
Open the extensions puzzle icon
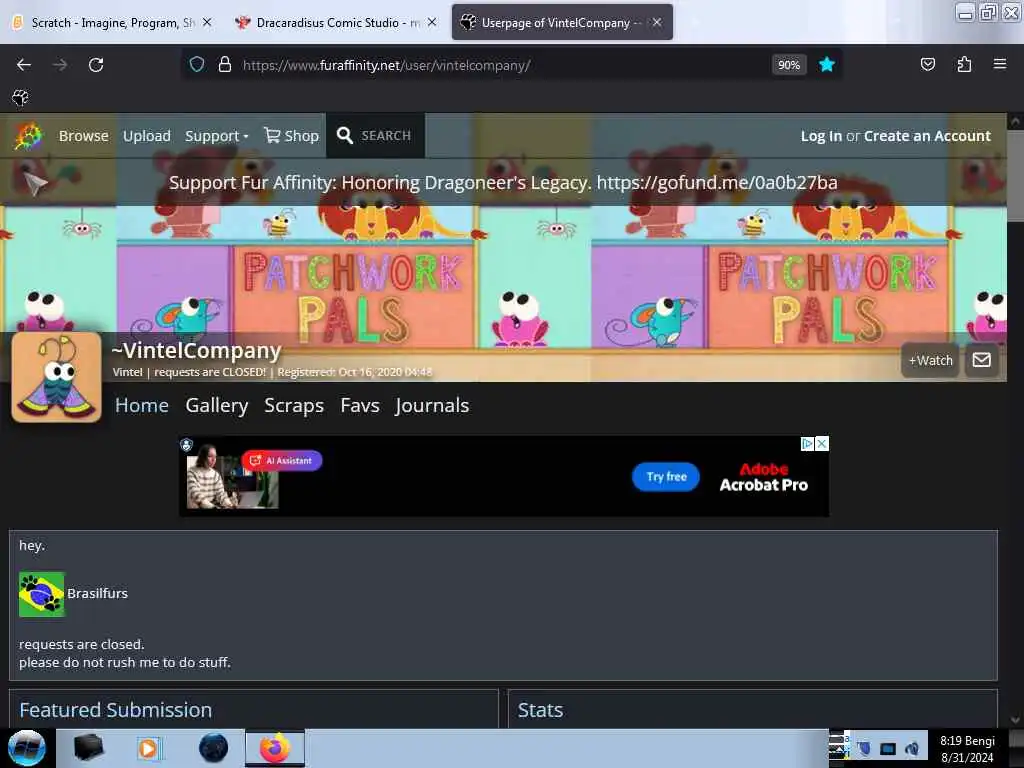coord(964,65)
